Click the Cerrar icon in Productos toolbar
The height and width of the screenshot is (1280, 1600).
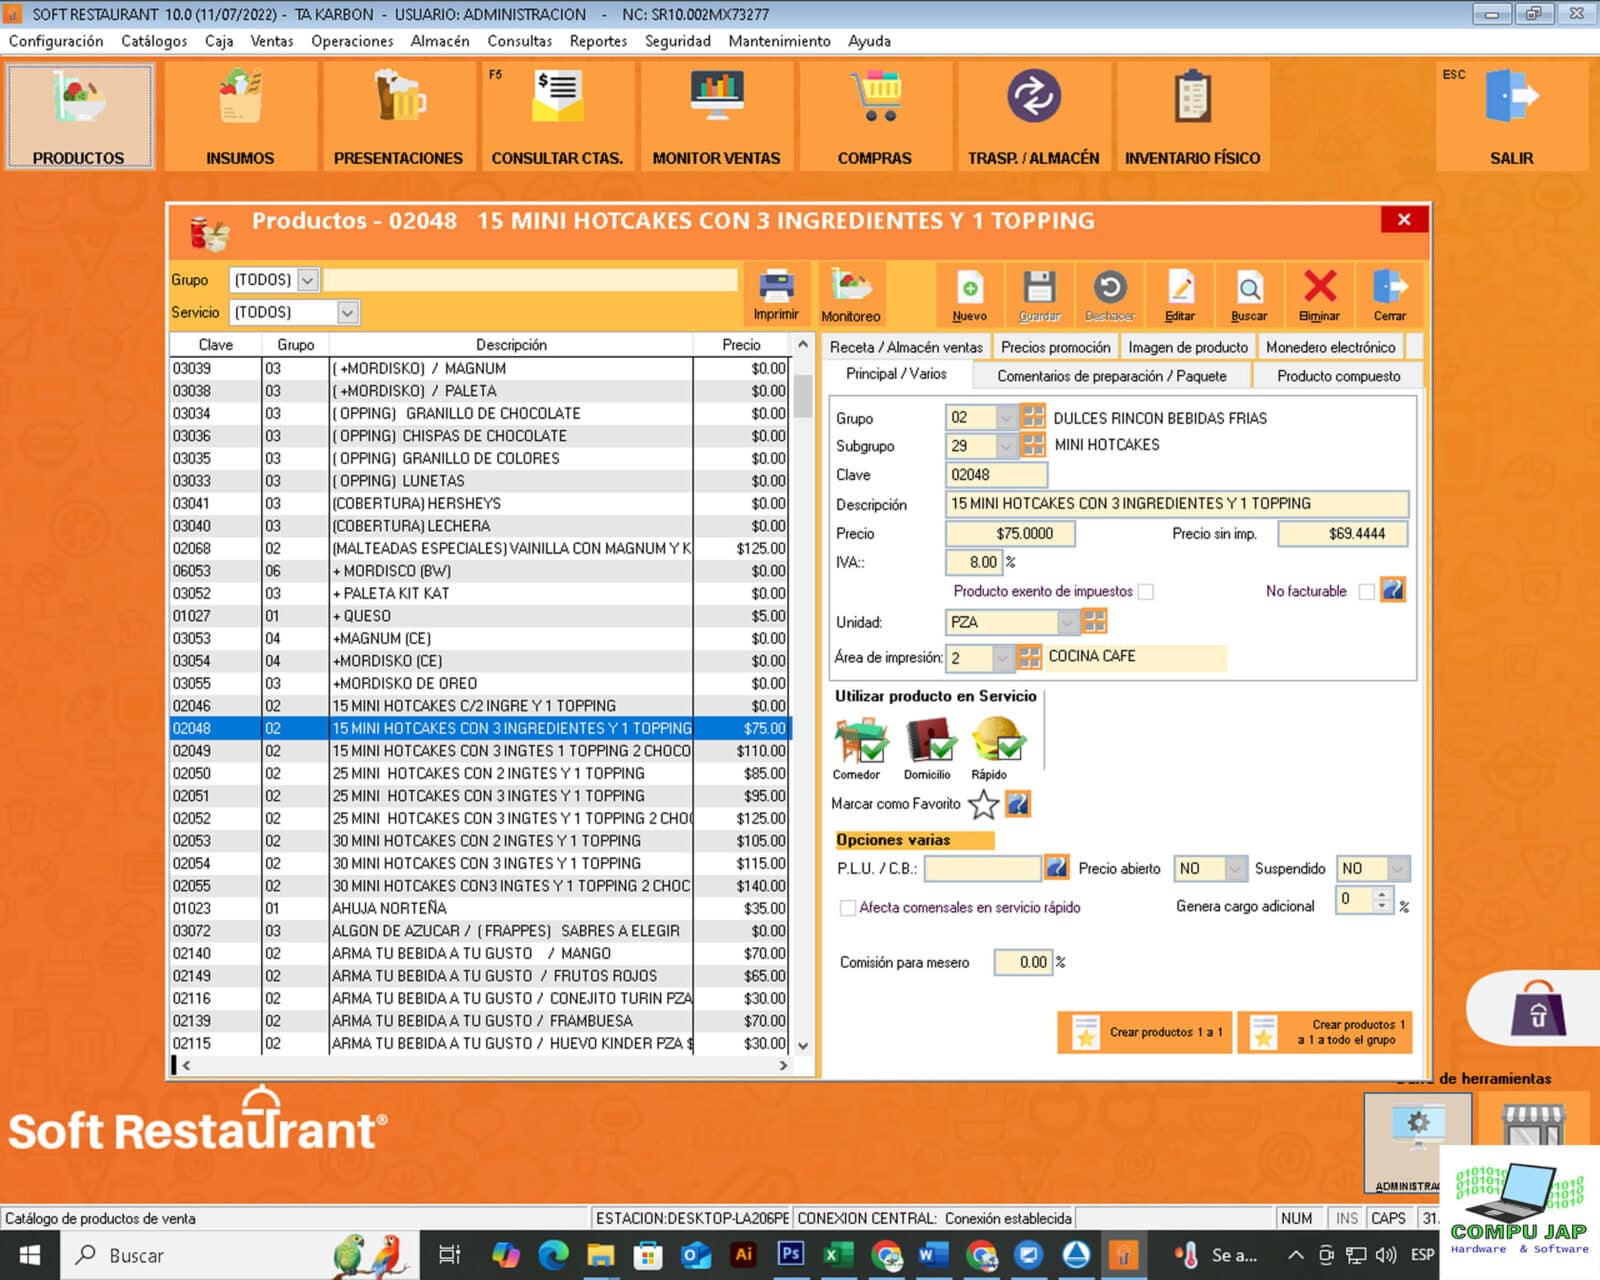[1390, 295]
